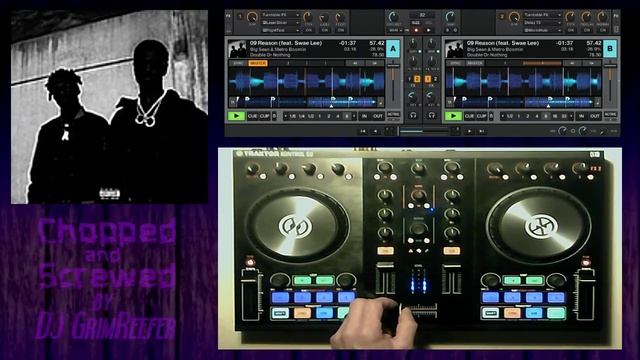Show larger loop sizes on Deck A
640x360 pixels.
click(x=354, y=116)
